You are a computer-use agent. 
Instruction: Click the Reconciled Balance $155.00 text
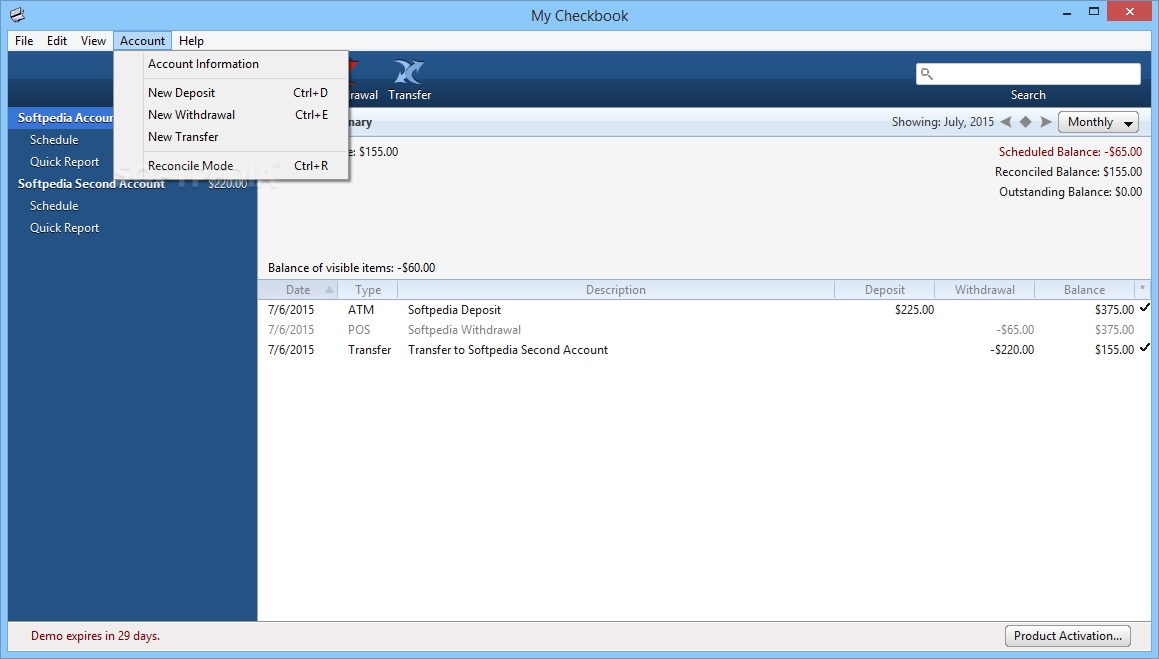click(1068, 172)
